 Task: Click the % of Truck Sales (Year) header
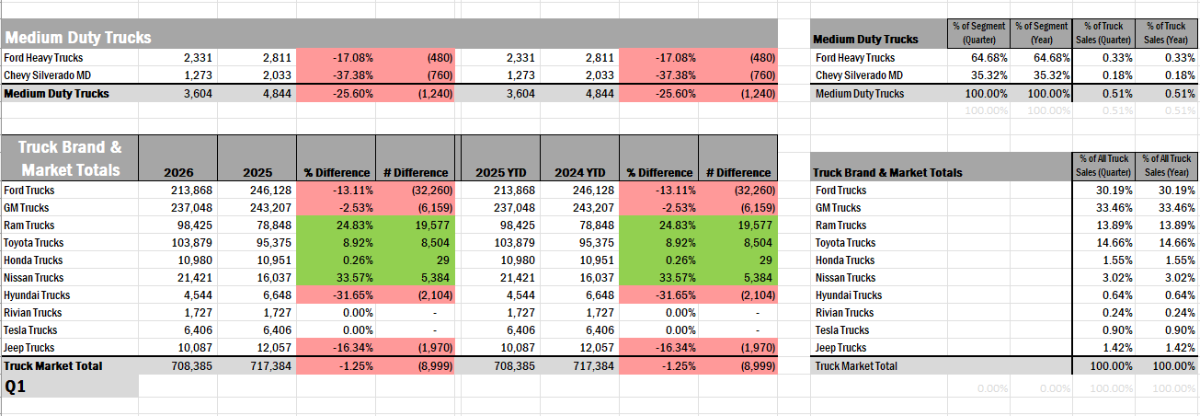pos(1166,30)
